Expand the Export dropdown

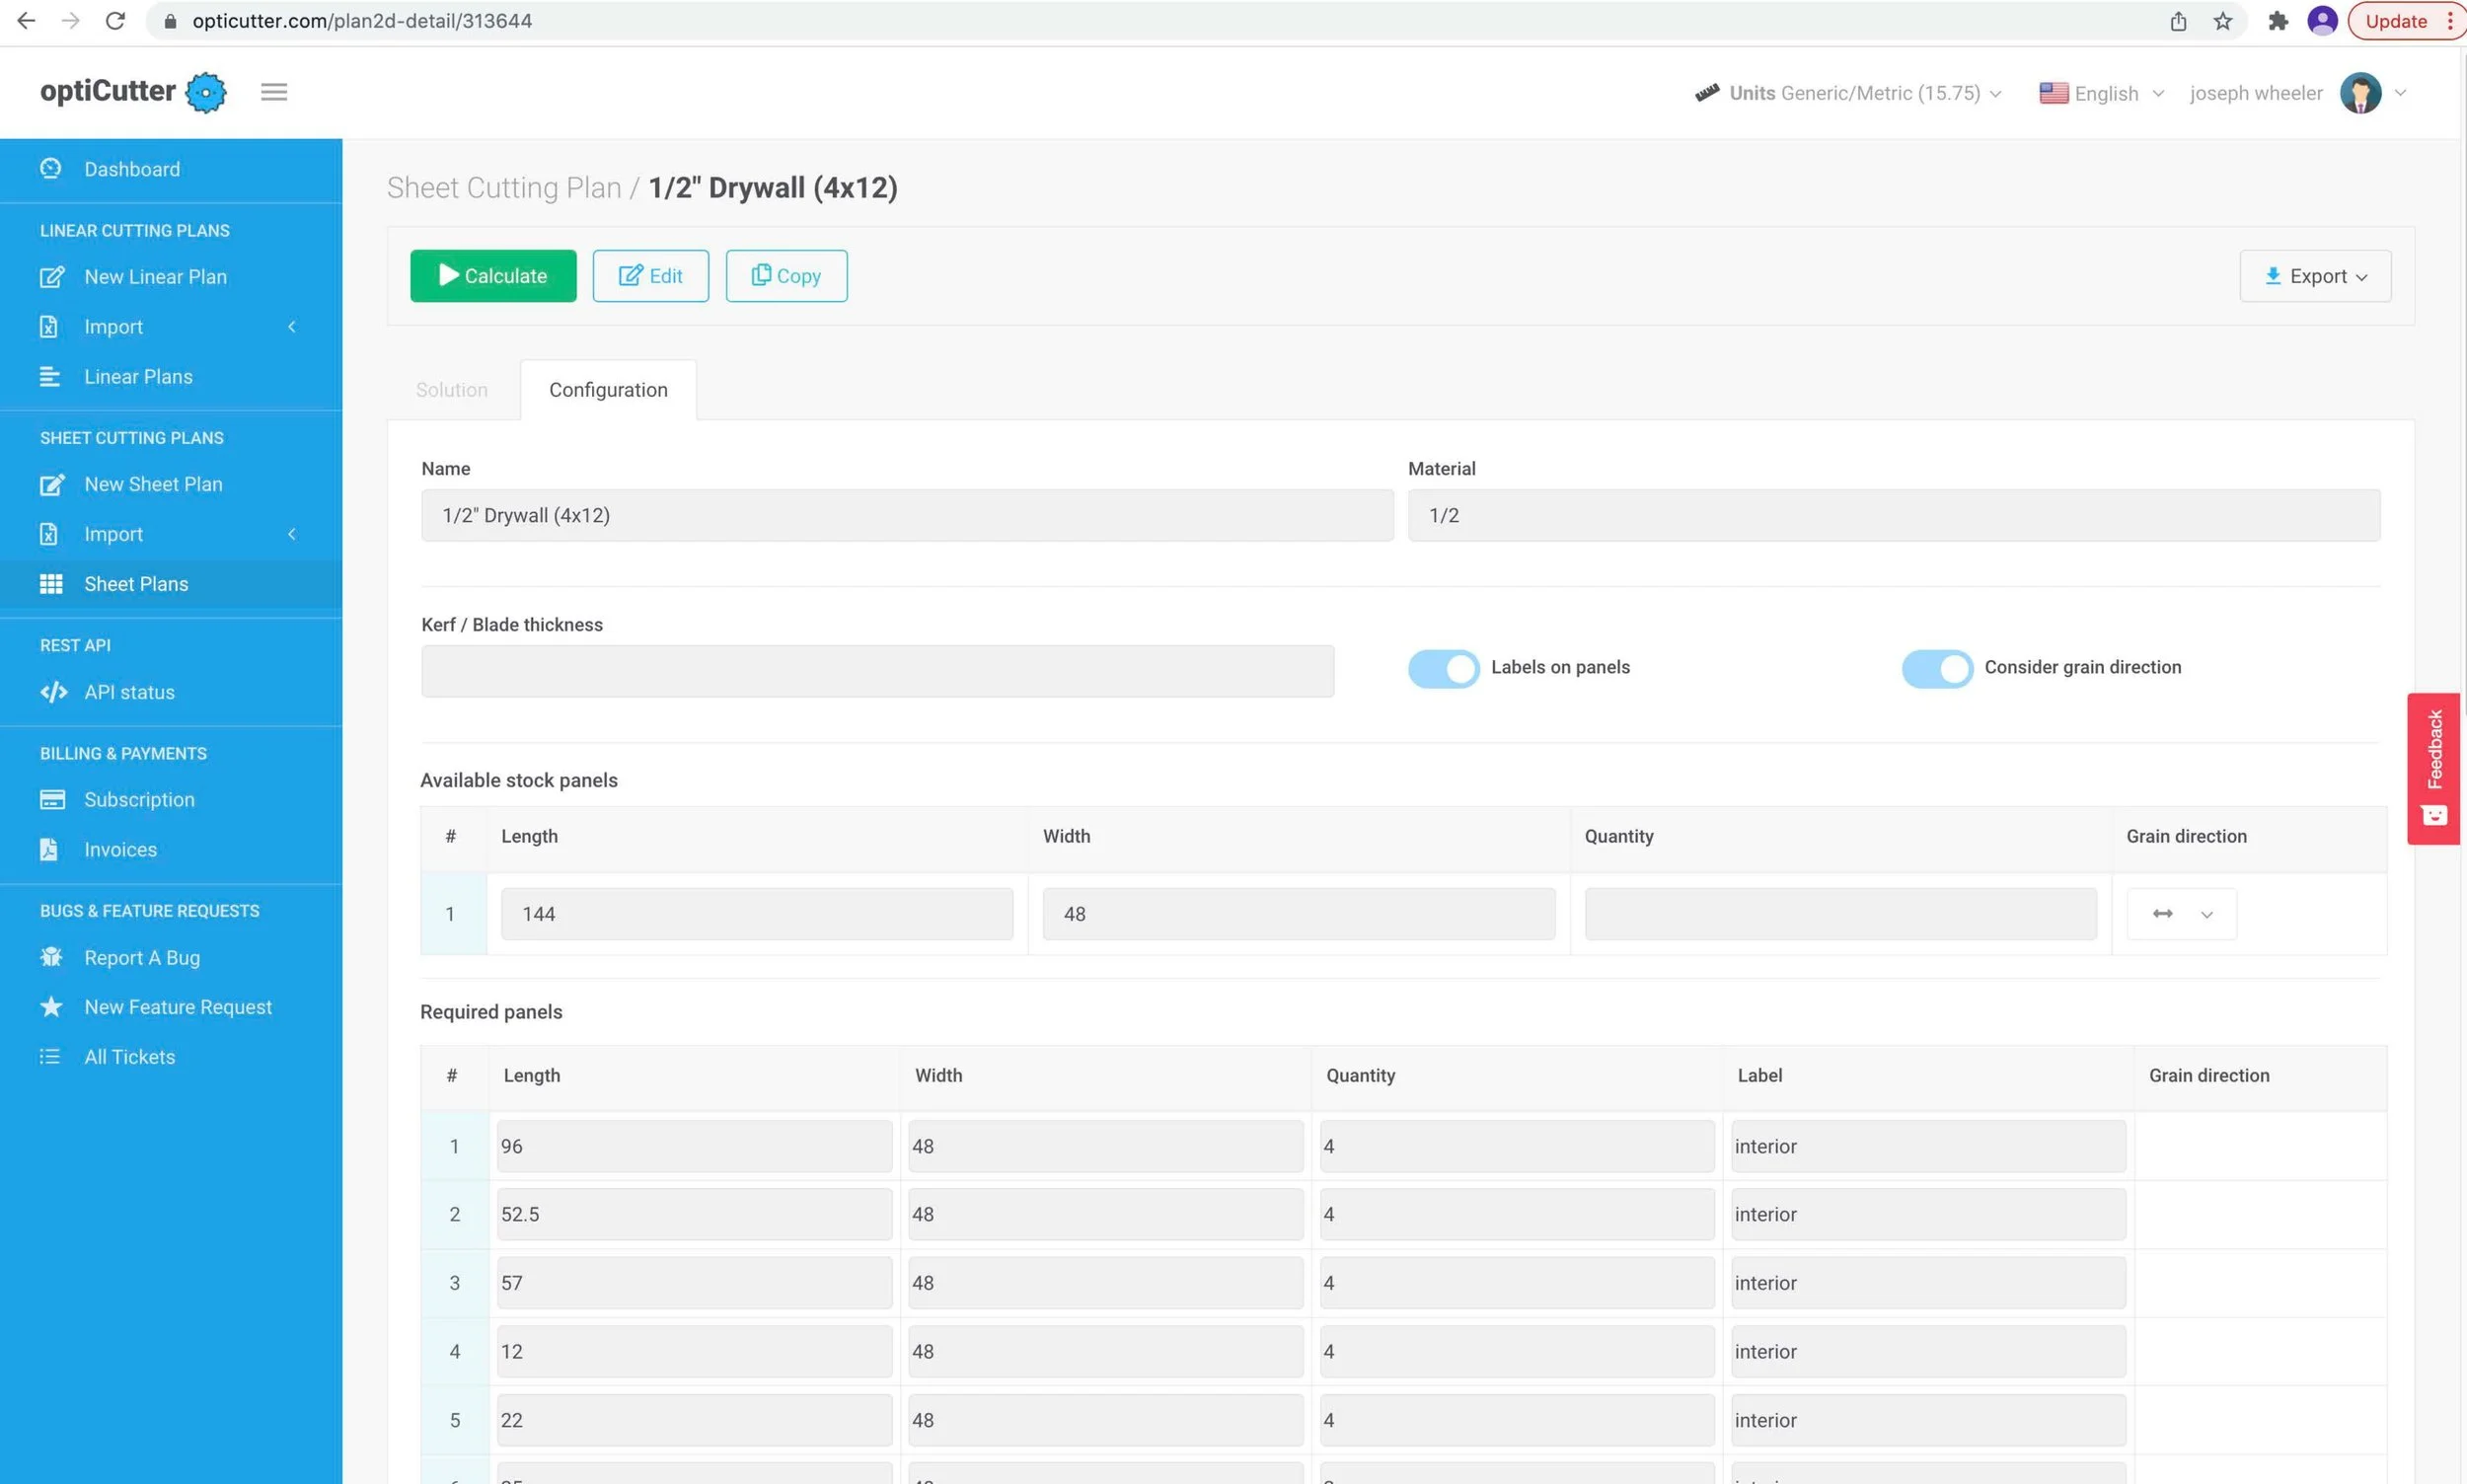2314,276
